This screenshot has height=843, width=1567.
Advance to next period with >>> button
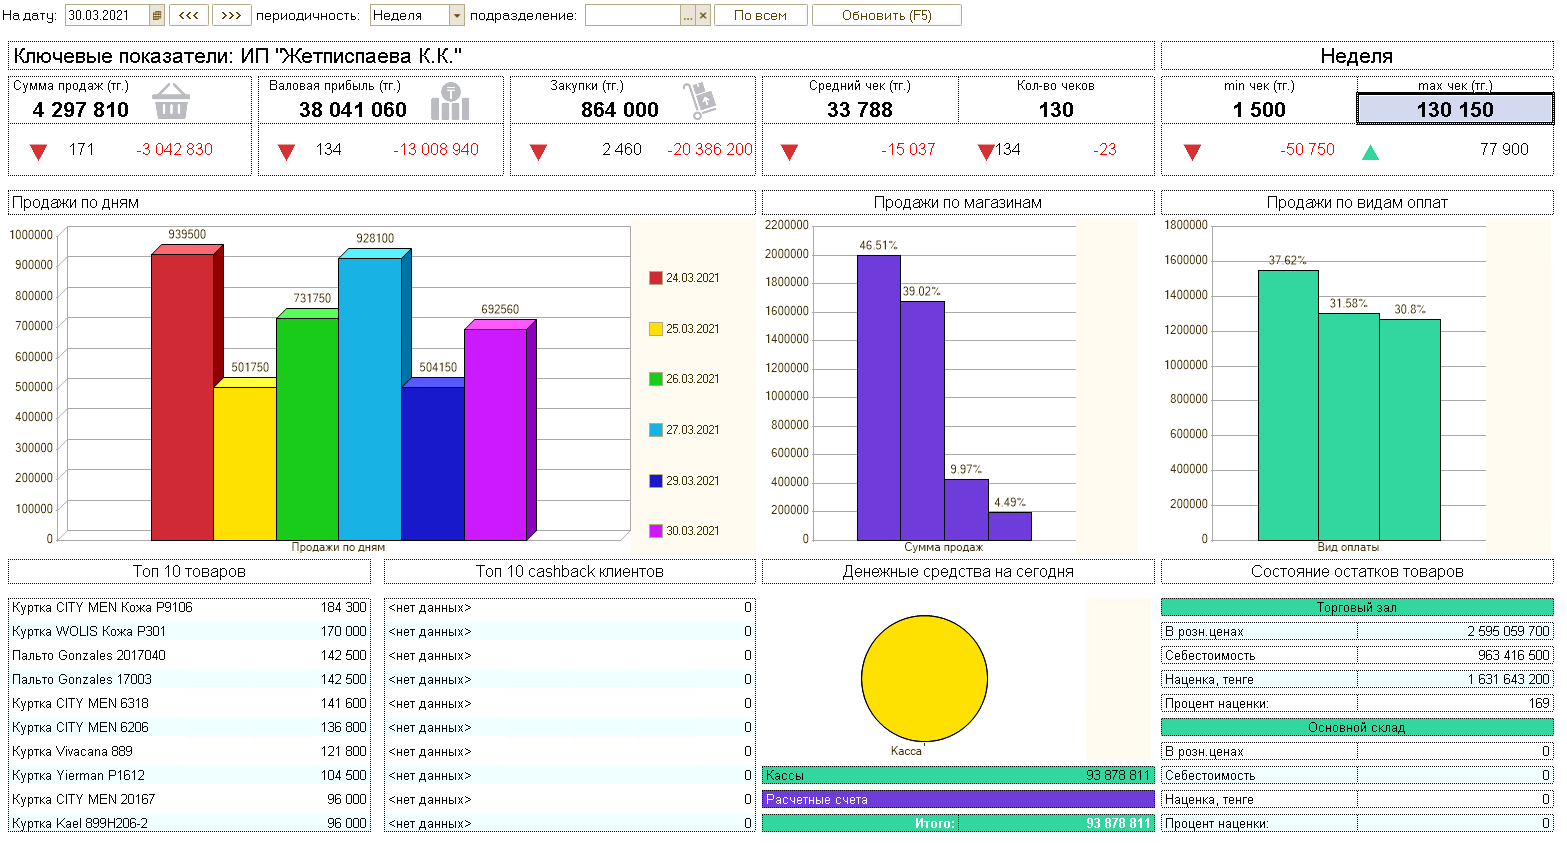coord(231,15)
